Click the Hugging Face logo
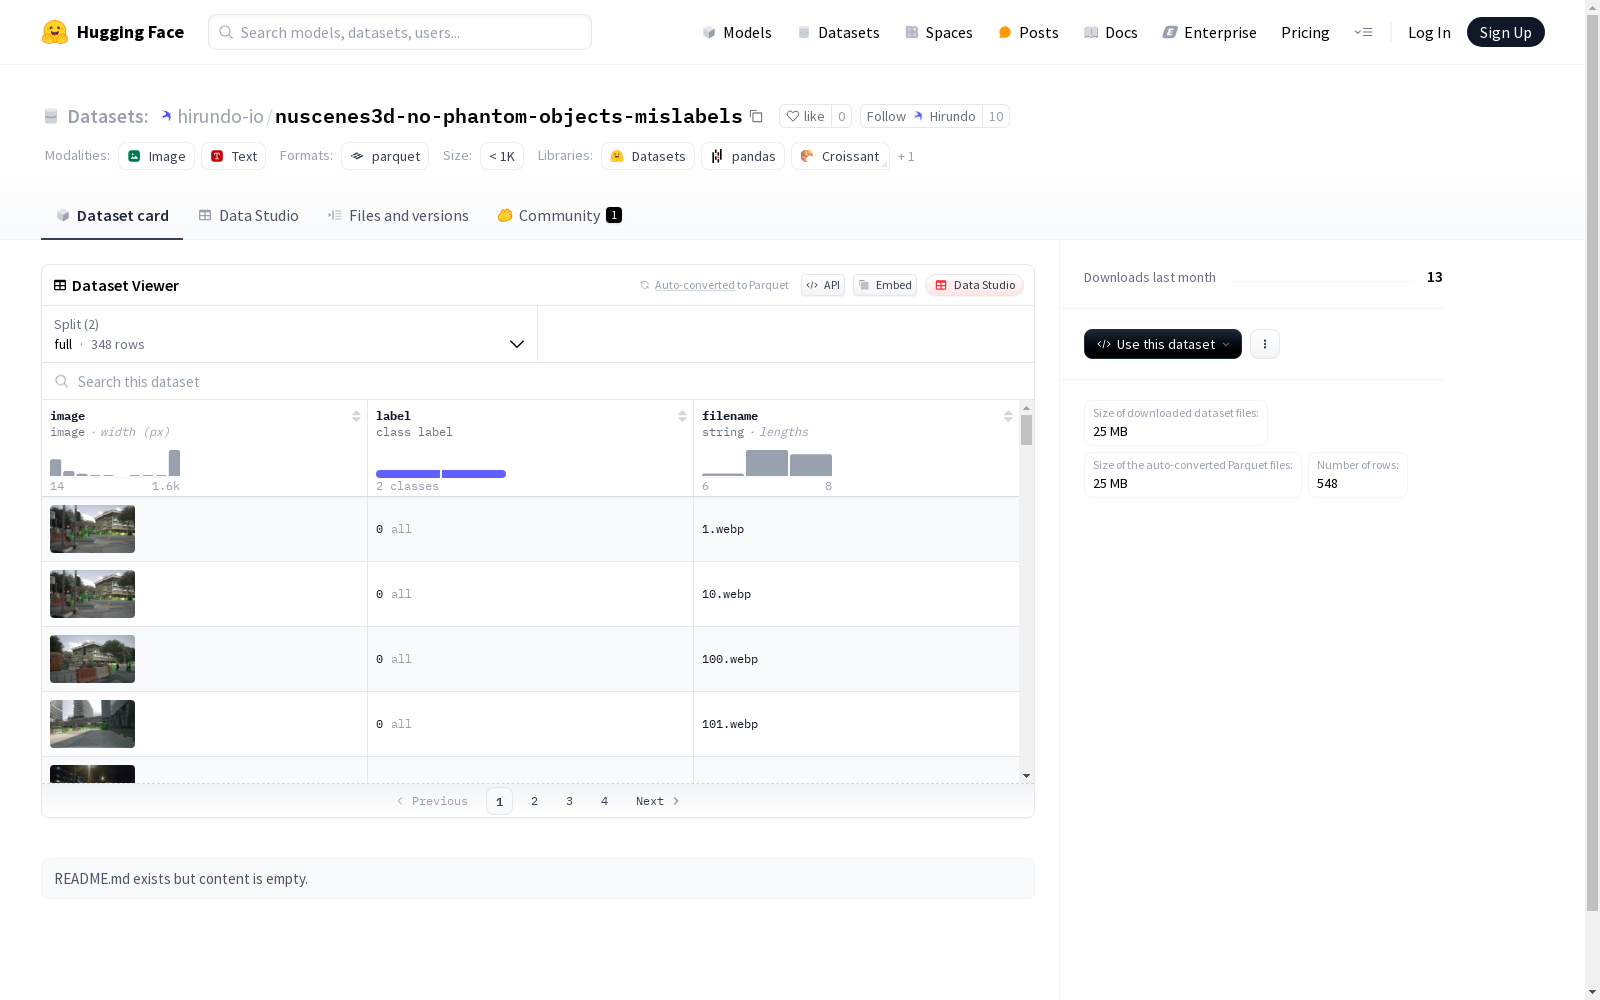 pyautogui.click(x=113, y=32)
